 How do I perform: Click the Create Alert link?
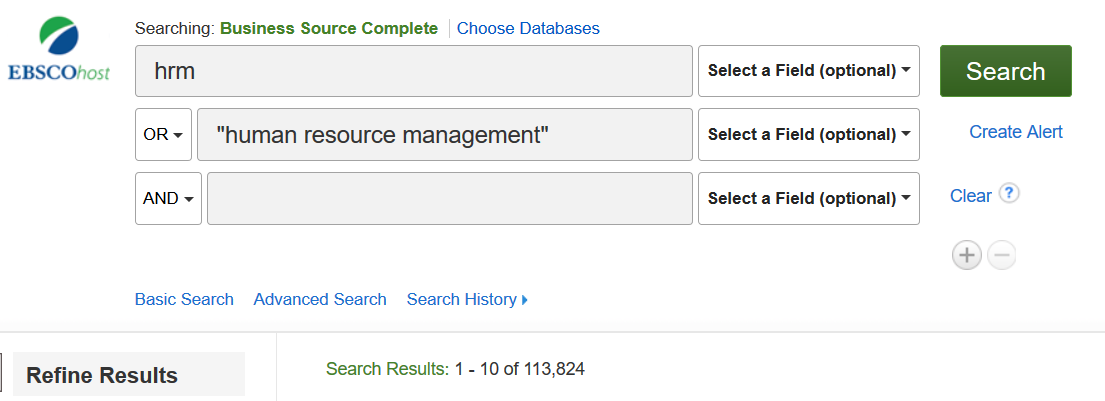1015,132
